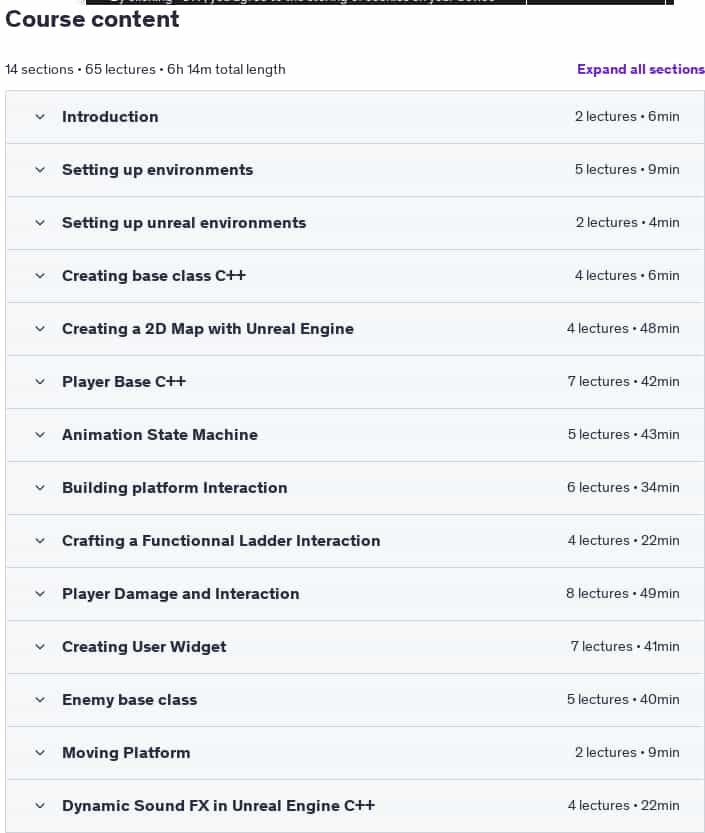Expand Animation State Machine chevron
Image resolution: width=705 pixels, height=833 pixels.
(40, 435)
